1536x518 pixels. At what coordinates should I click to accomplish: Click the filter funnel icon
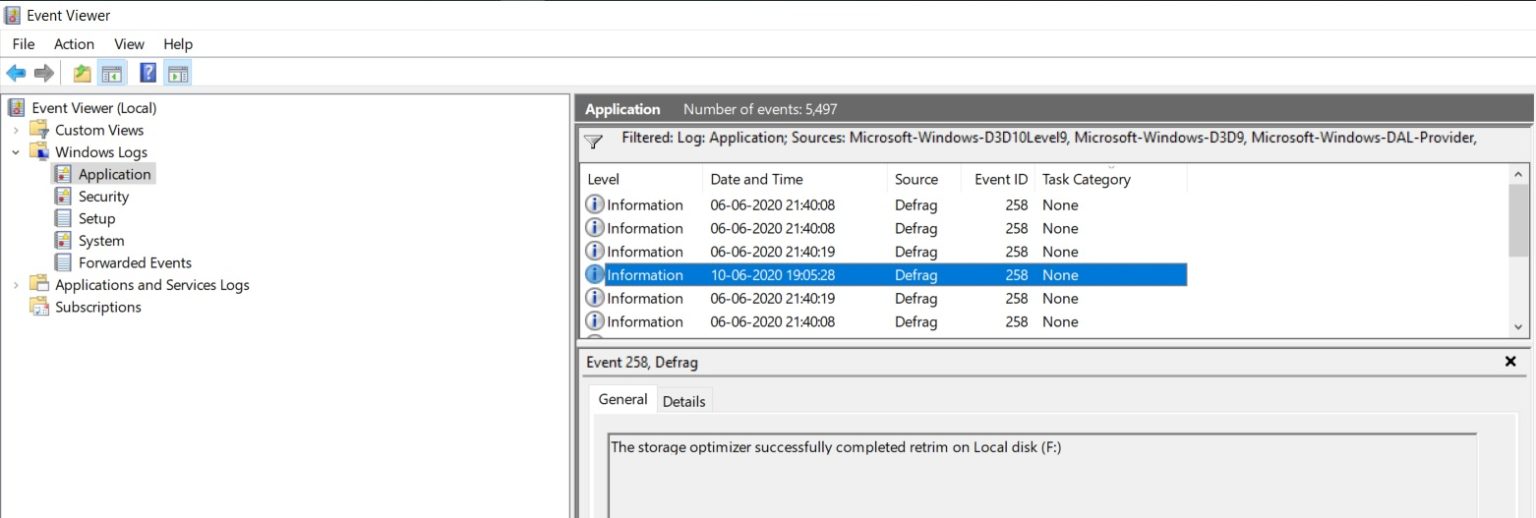click(593, 142)
